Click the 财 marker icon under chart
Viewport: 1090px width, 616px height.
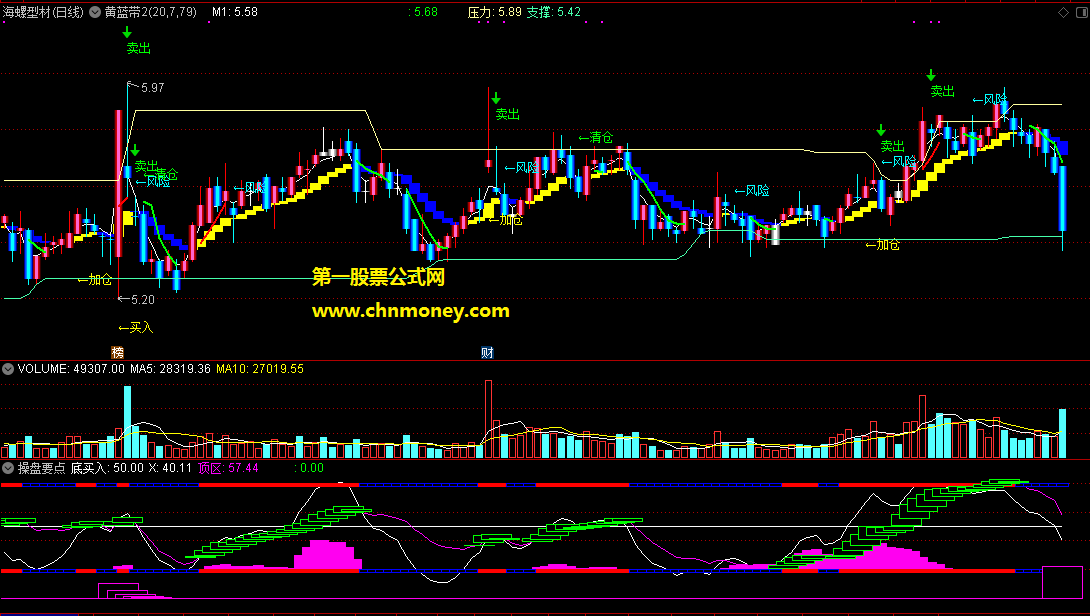click(487, 352)
